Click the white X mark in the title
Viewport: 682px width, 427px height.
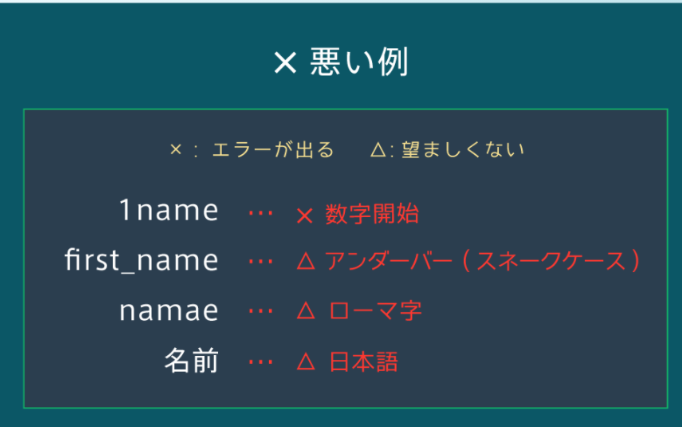coord(285,63)
